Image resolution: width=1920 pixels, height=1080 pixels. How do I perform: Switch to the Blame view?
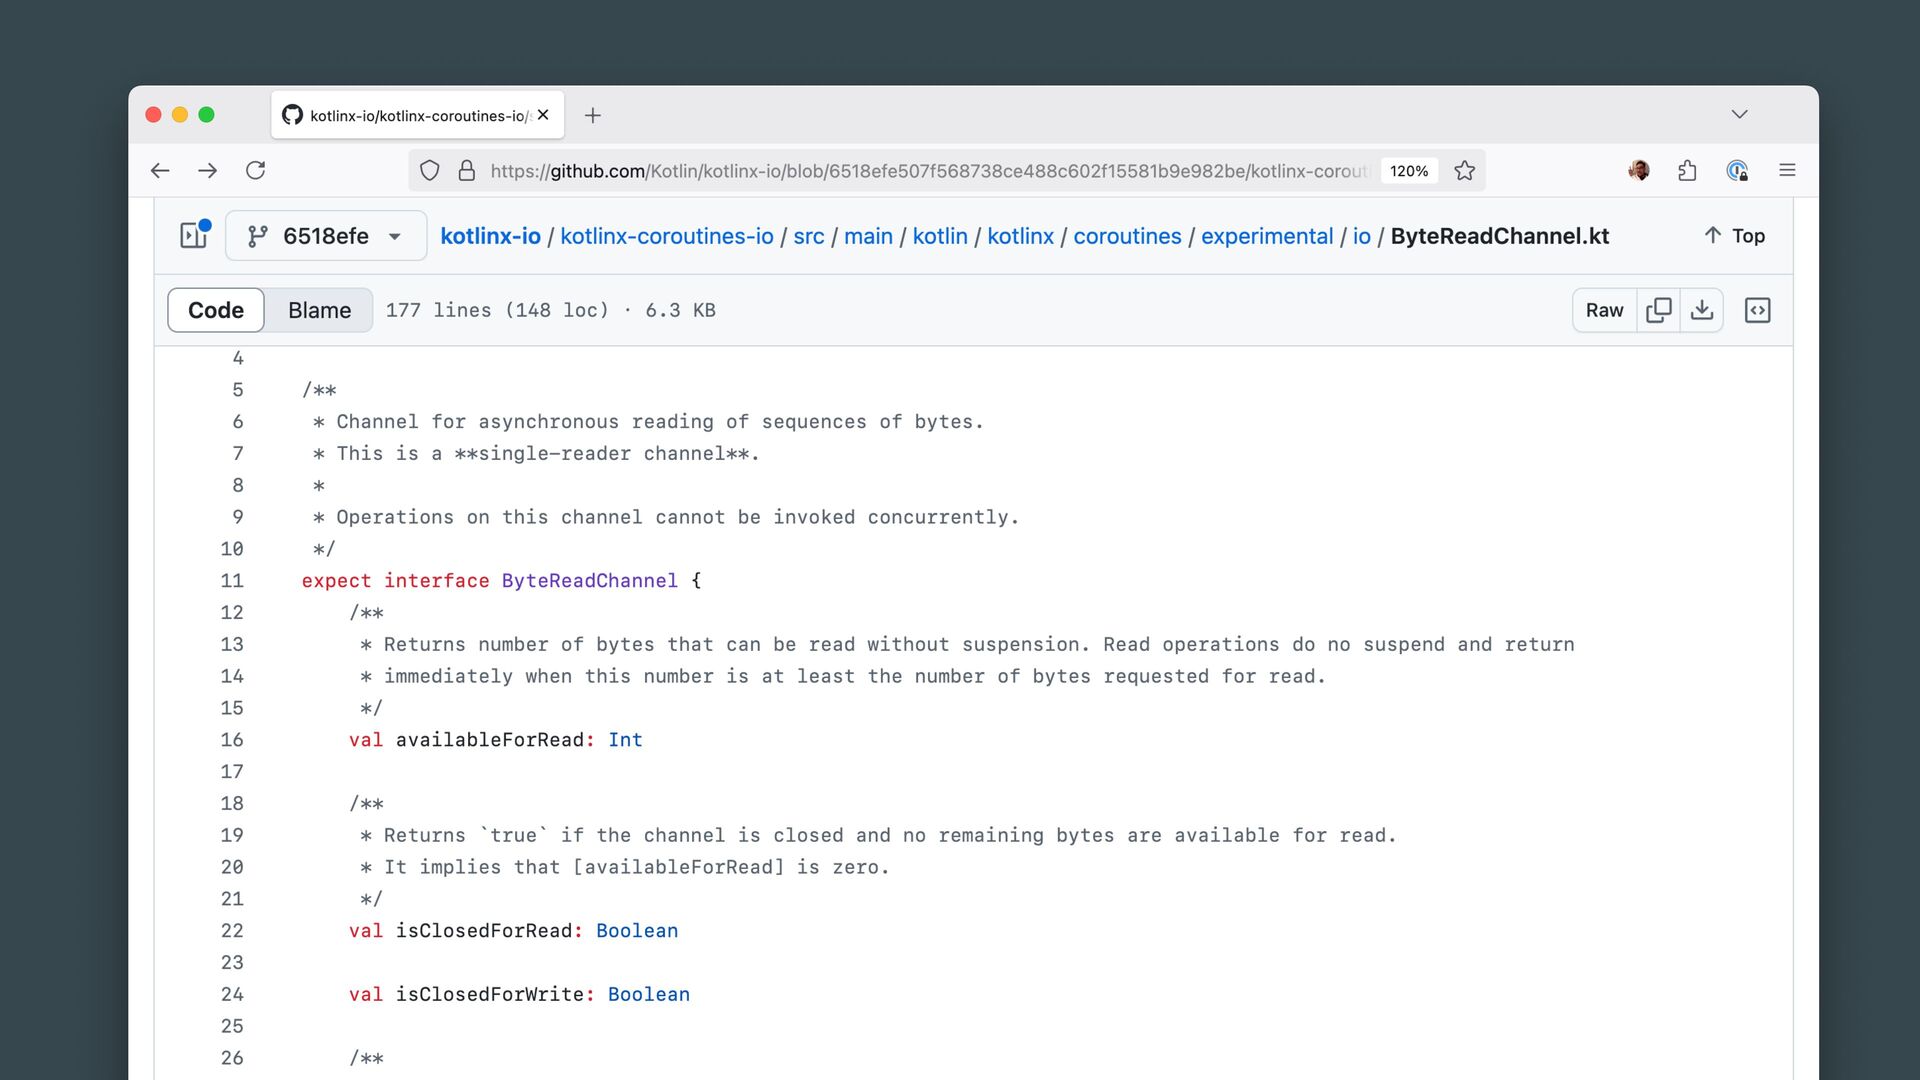tap(320, 310)
